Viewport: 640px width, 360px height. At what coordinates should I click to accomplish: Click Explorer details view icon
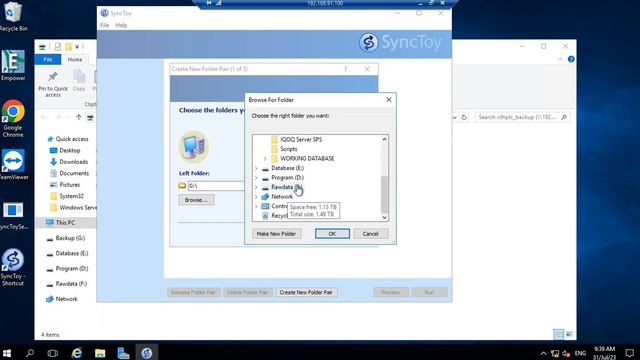[x=558, y=334]
